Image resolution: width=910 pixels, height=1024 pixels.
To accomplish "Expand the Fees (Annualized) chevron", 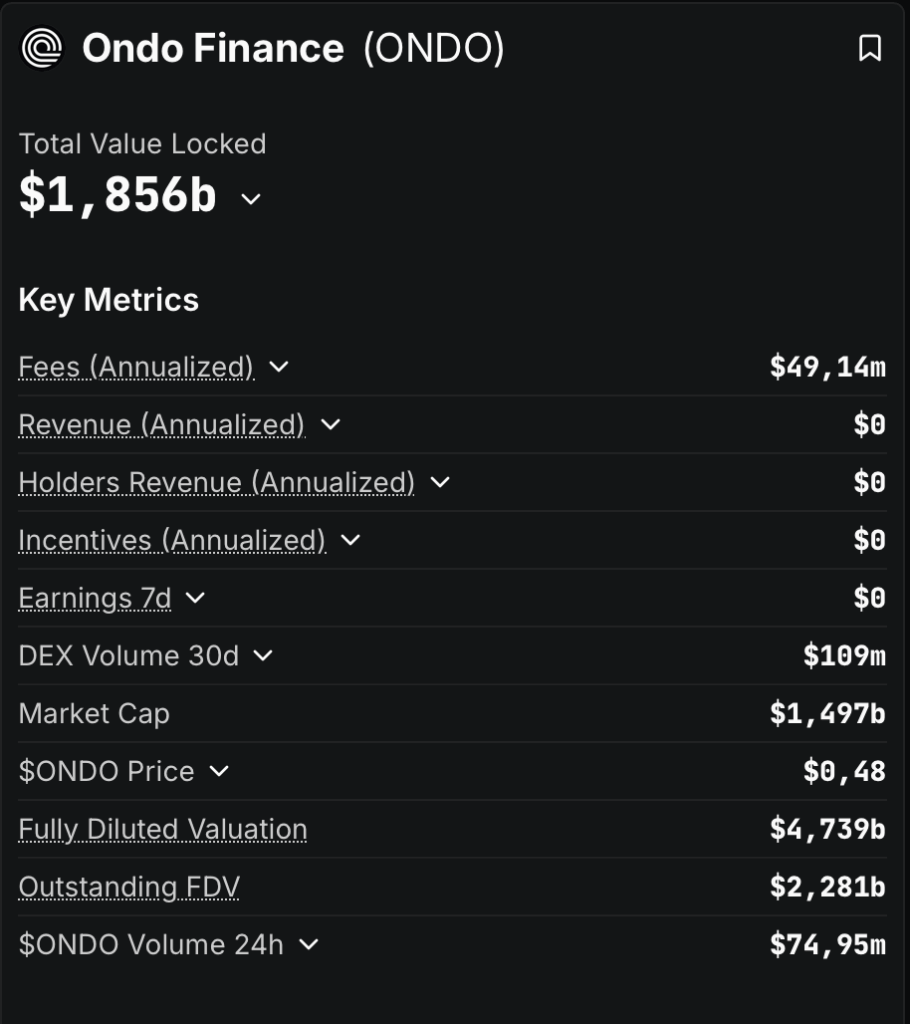I will coord(279,367).
